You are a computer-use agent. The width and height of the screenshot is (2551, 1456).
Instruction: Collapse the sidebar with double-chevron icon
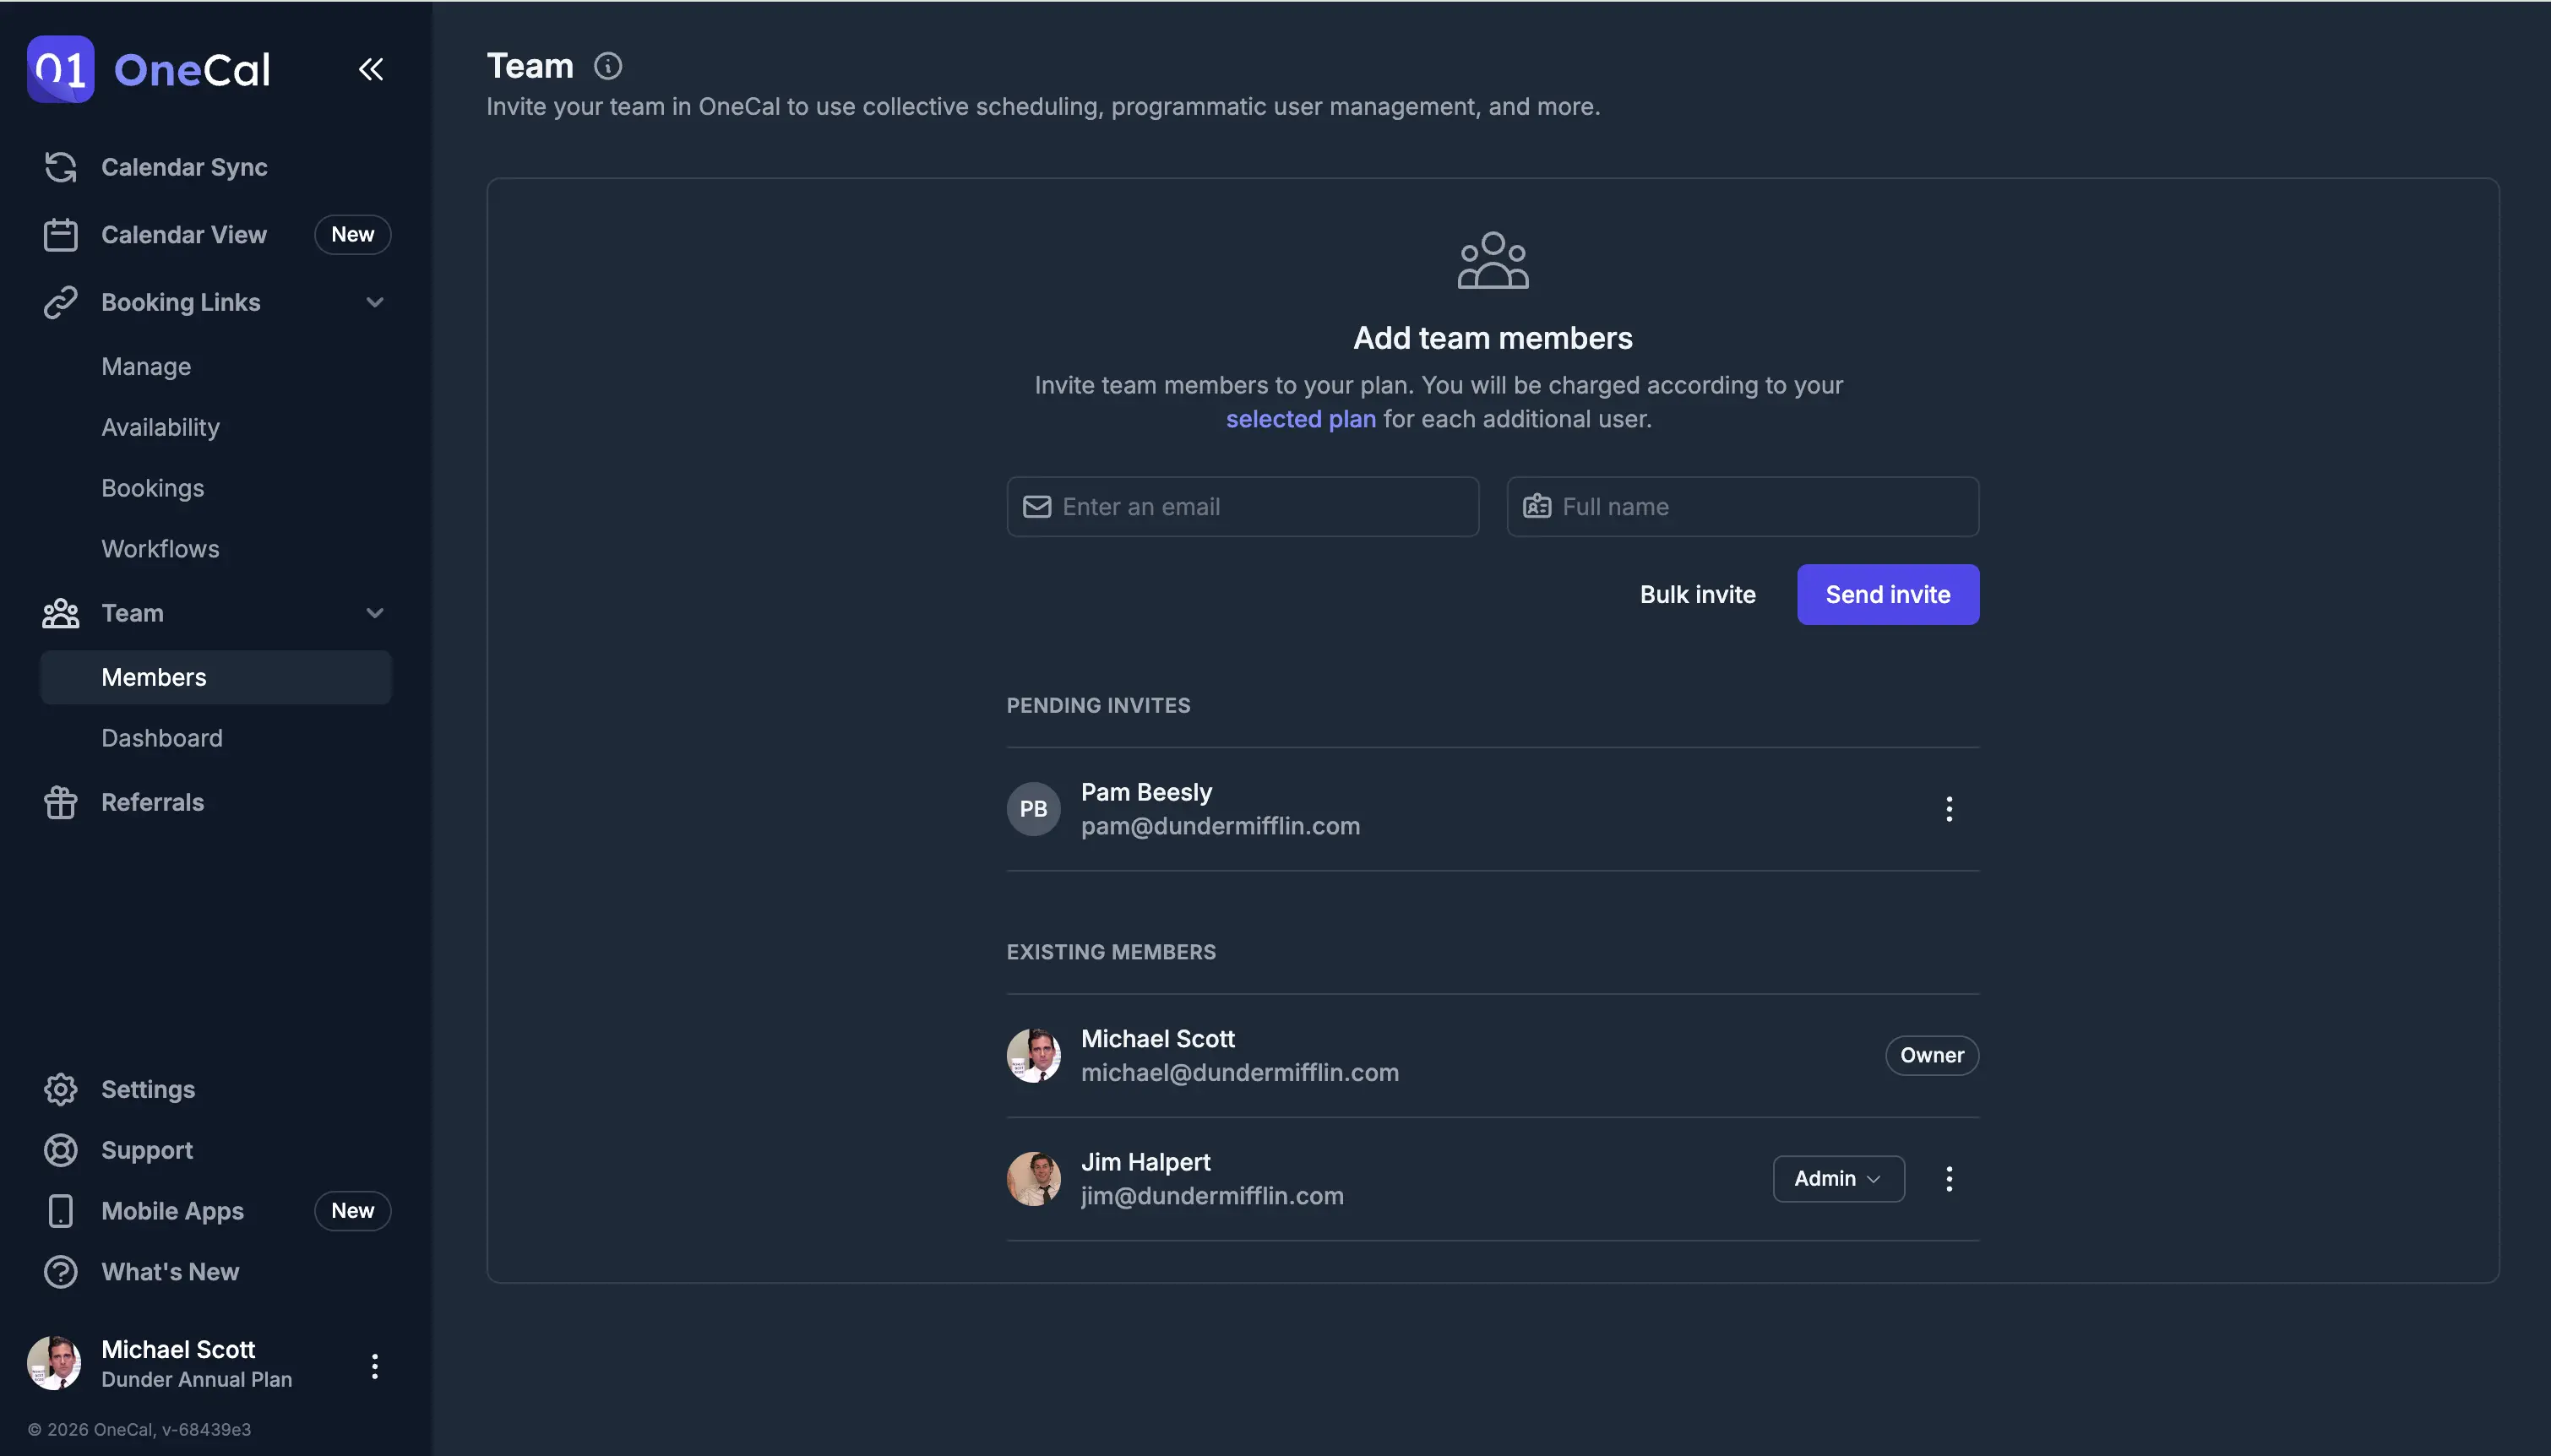(x=371, y=69)
